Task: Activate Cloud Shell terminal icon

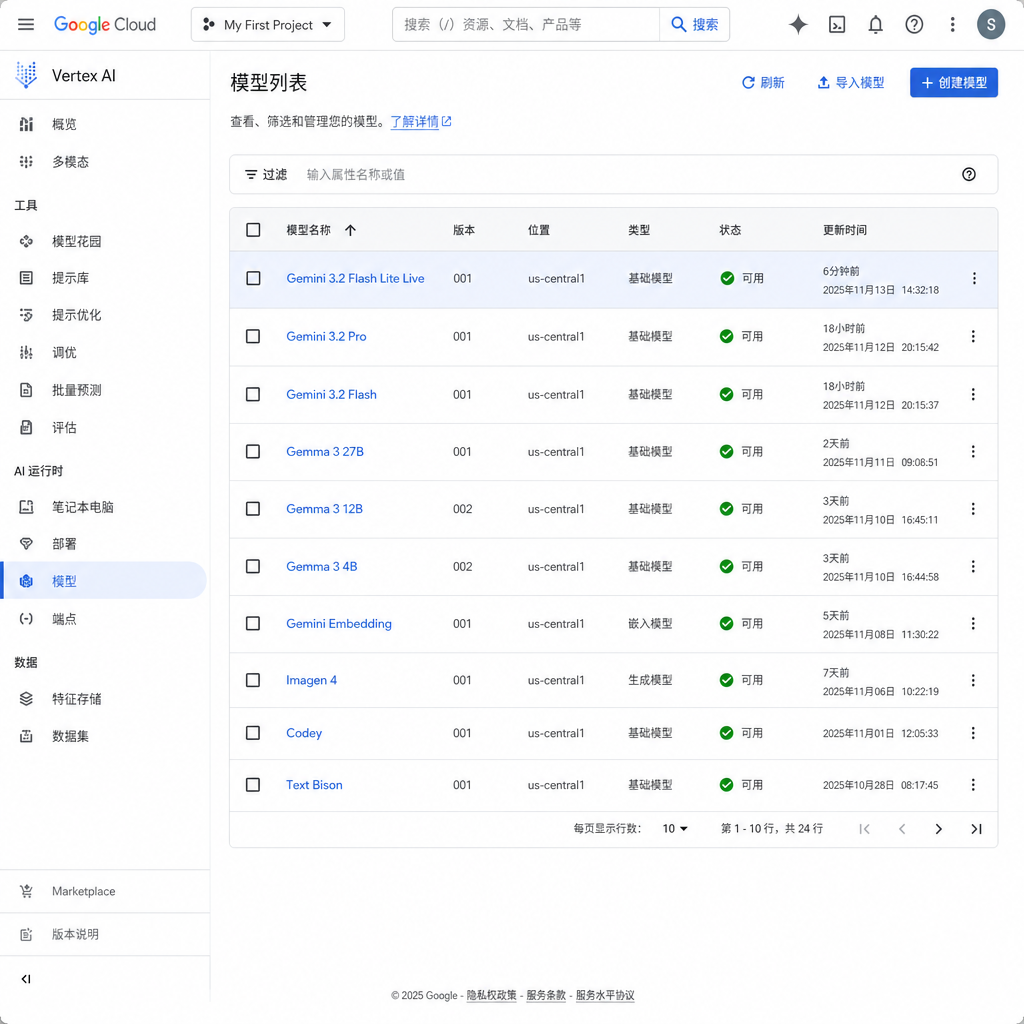Action: coord(837,25)
